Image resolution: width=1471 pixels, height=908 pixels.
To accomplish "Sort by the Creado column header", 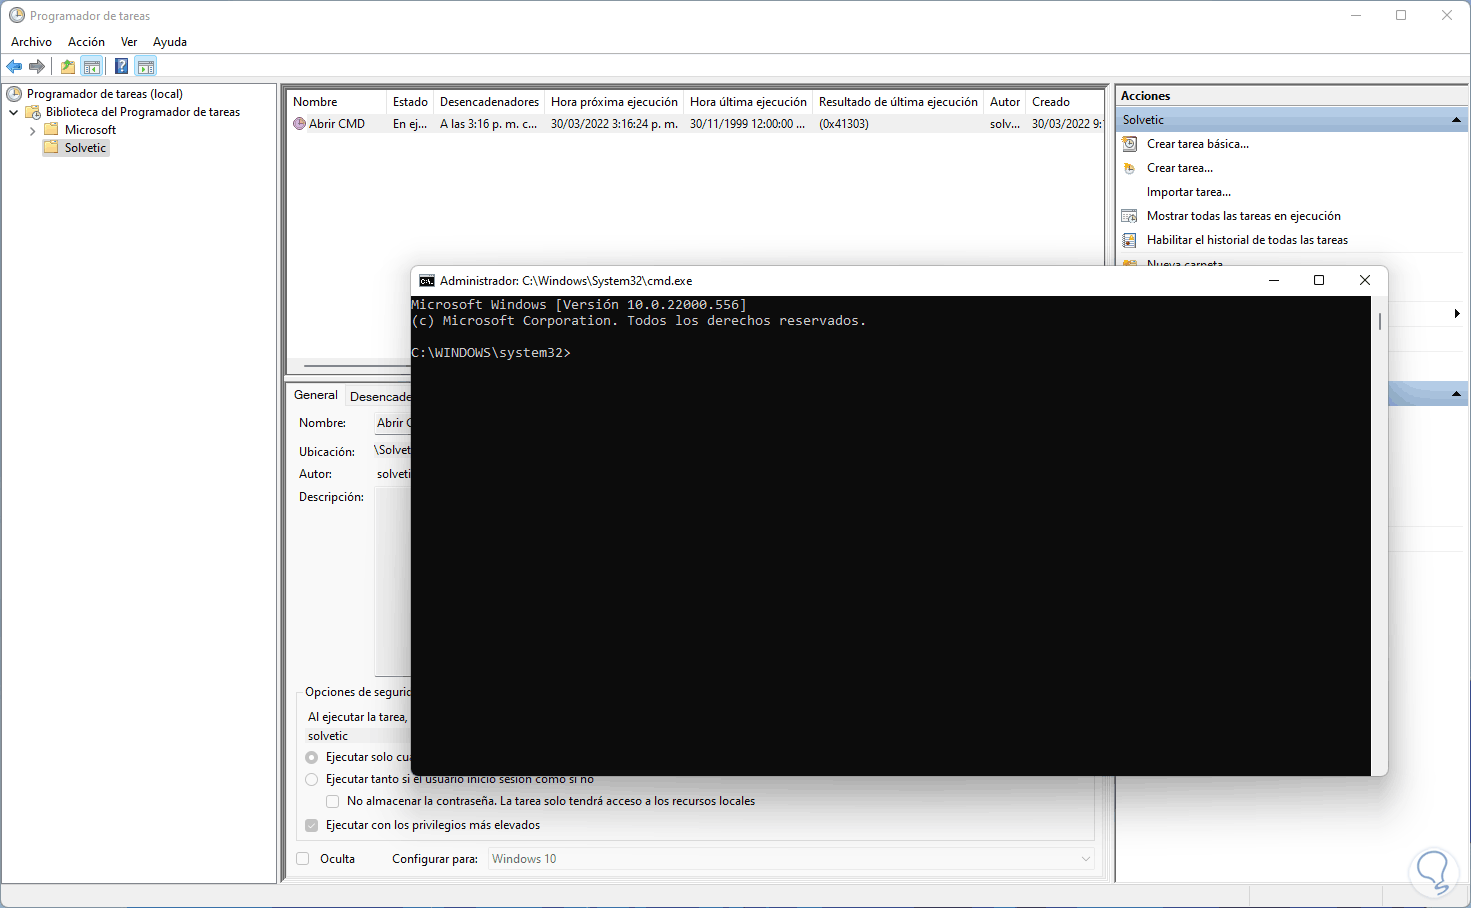I will pyautogui.click(x=1065, y=102).
